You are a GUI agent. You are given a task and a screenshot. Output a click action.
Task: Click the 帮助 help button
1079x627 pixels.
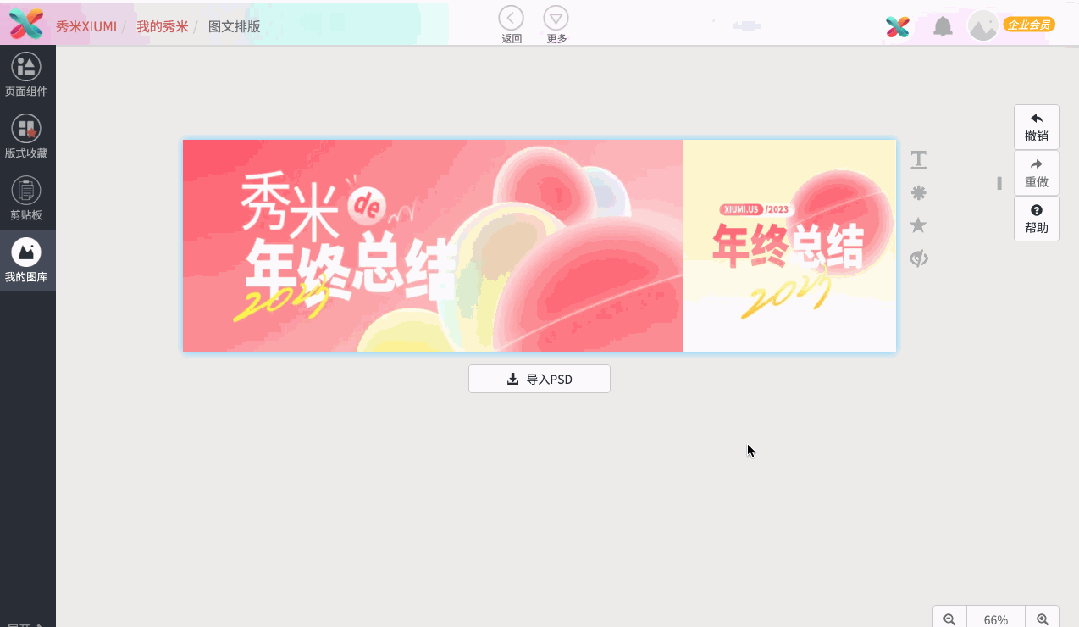click(x=1036, y=219)
